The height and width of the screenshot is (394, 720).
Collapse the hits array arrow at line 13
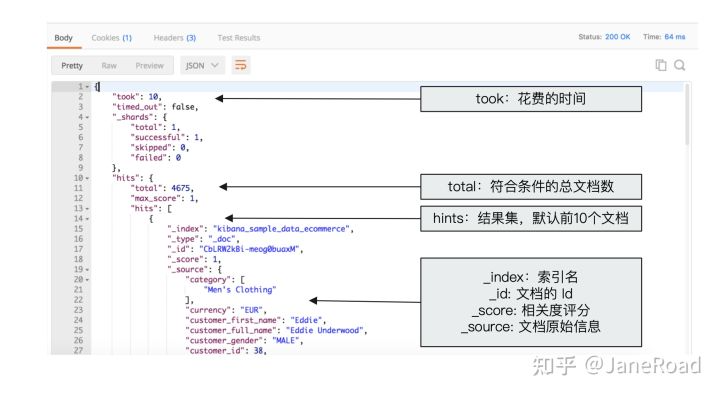[87, 208]
